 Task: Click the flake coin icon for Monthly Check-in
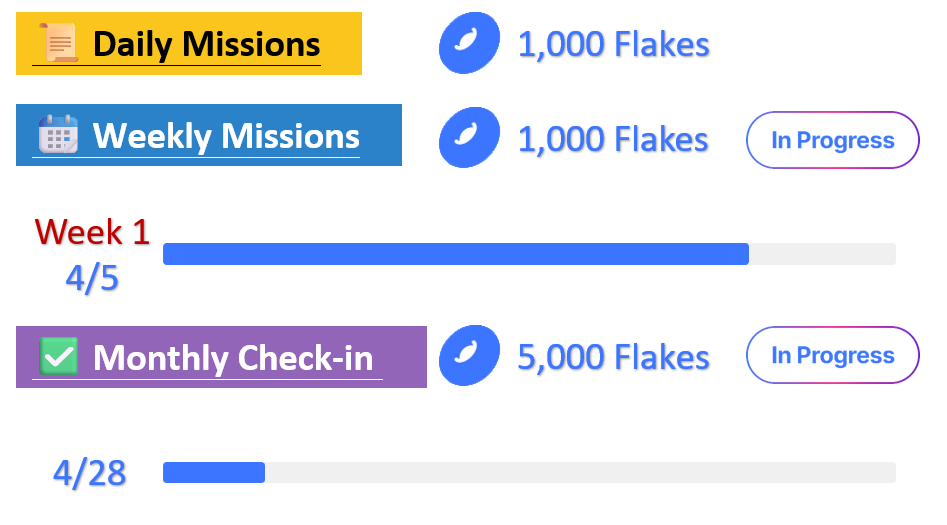coord(469,356)
